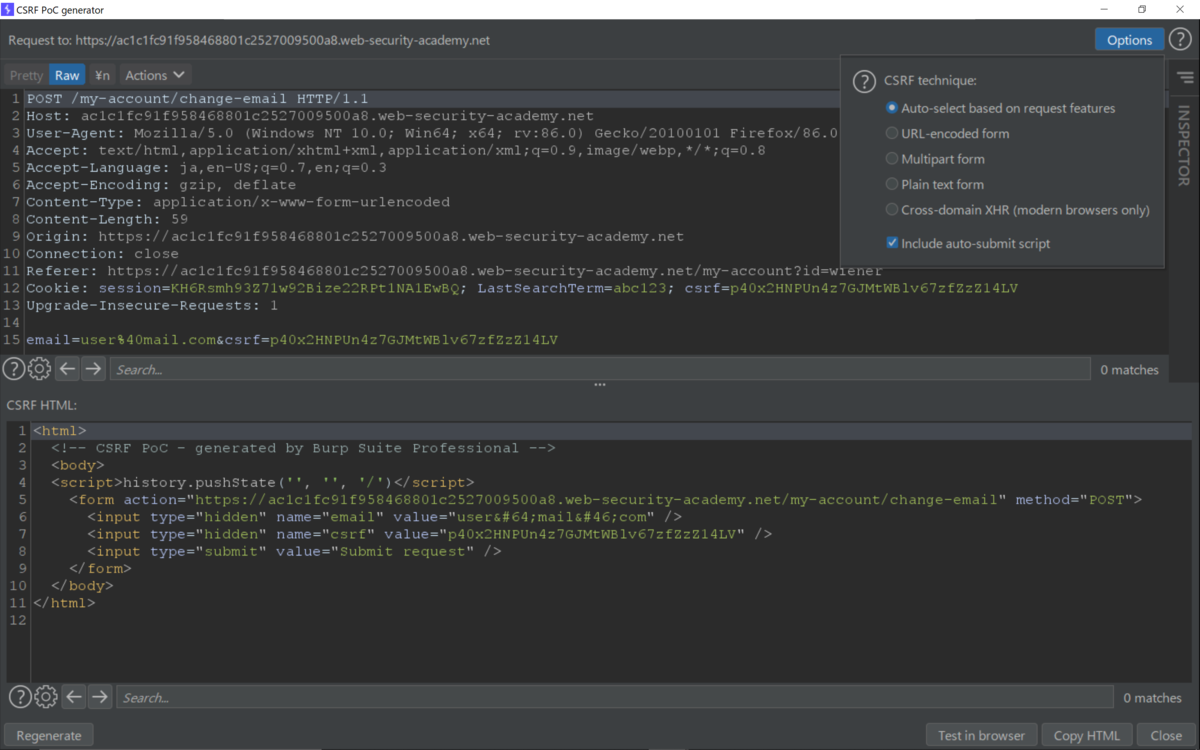
Task: Open the help icon beside Options button
Action: tap(1180, 40)
